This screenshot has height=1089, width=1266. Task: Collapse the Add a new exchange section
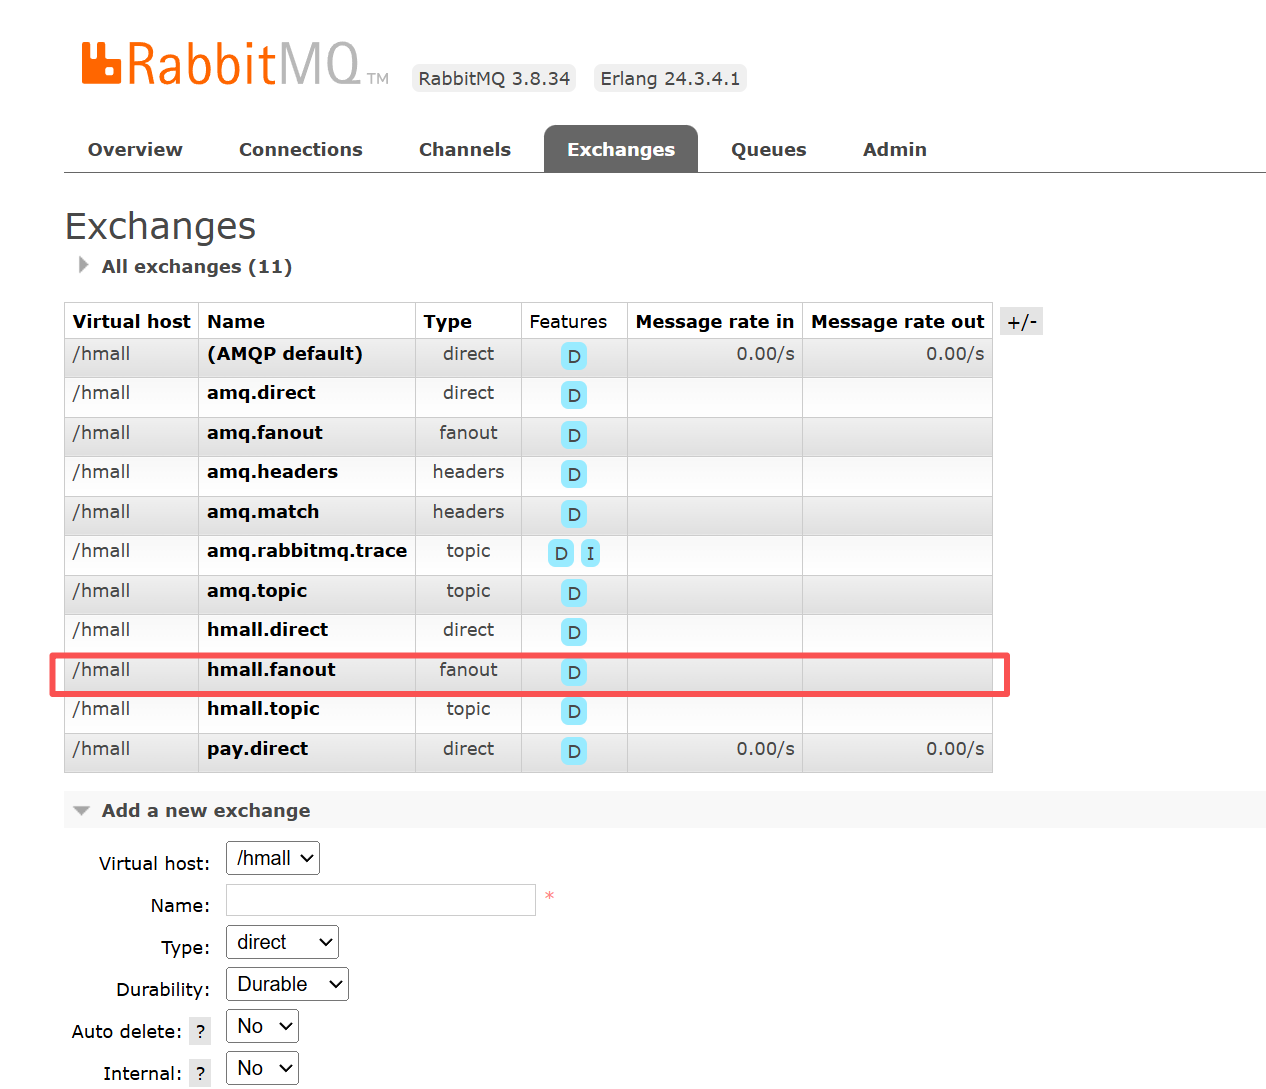coord(205,811)
